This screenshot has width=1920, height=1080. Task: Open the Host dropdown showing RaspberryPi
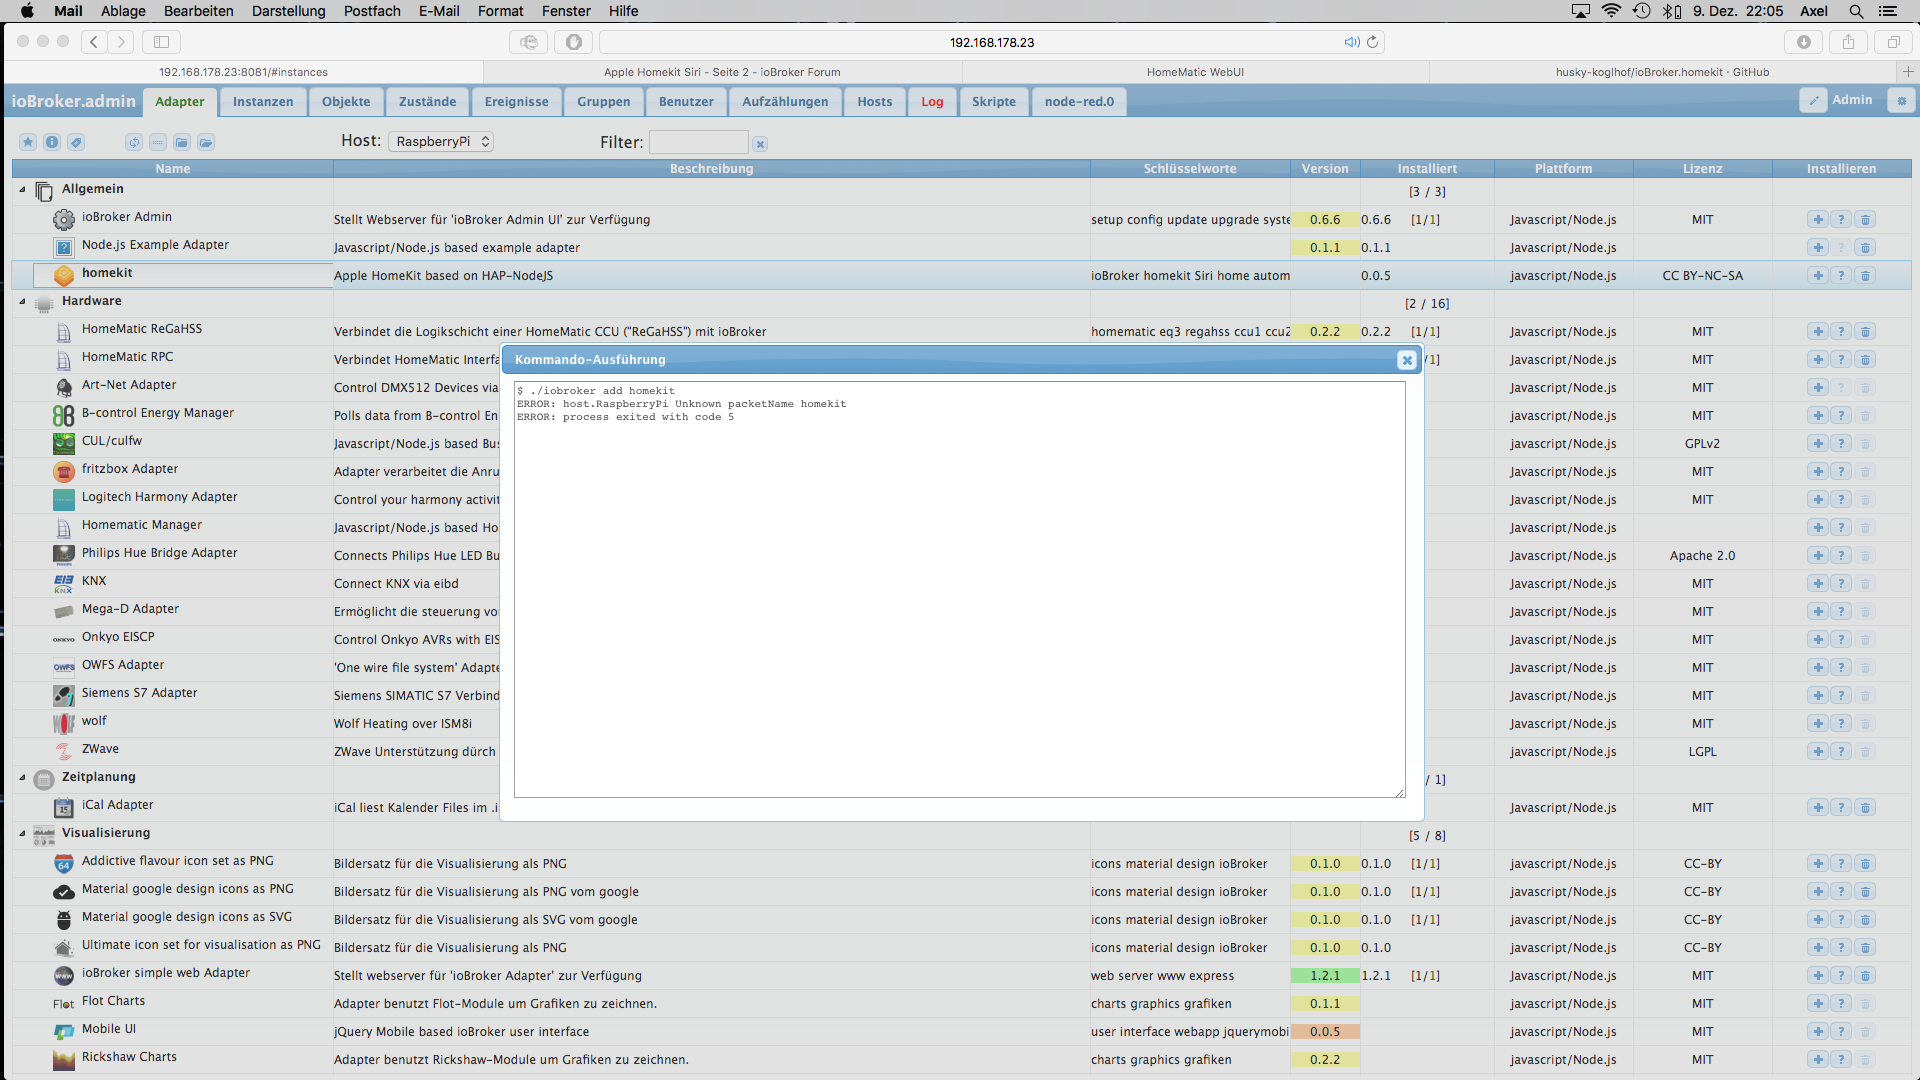(441, 142)
